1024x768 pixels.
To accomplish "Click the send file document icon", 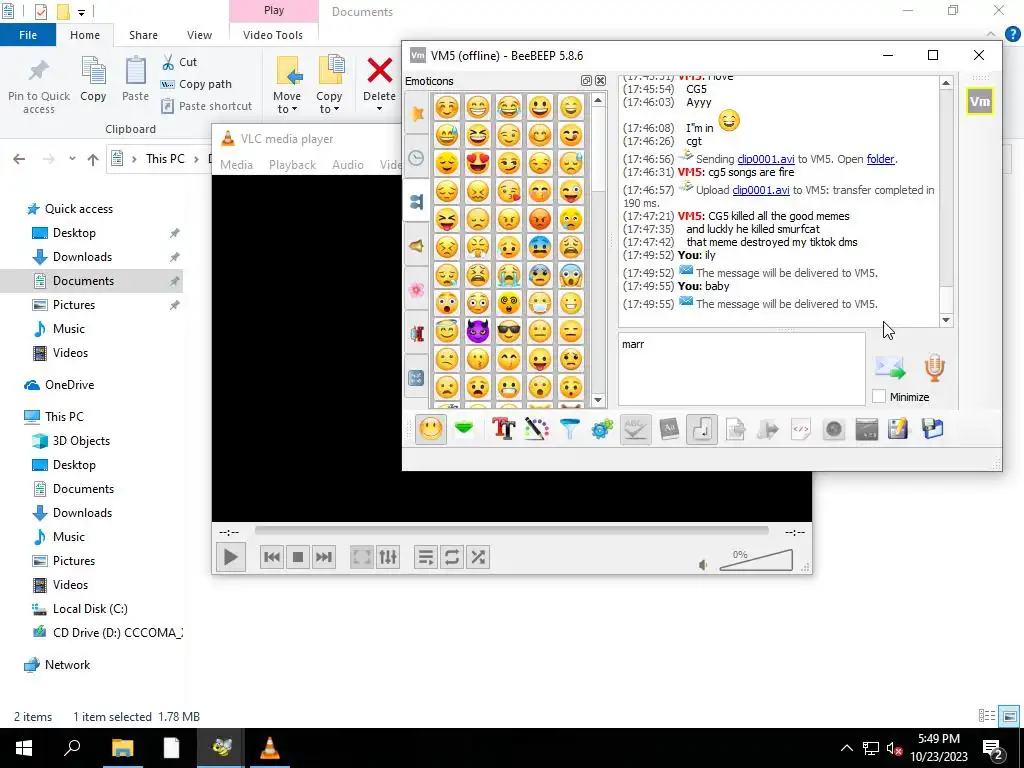I will (x=735, y=429).
